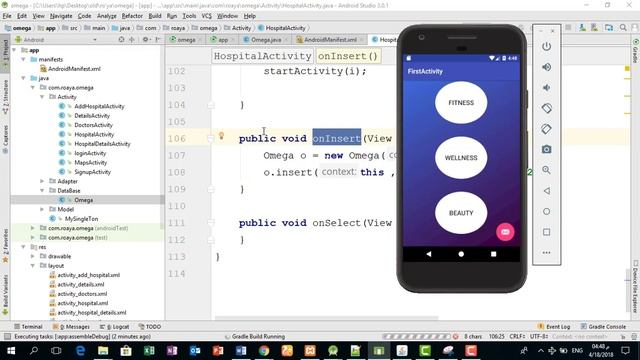This screenshot has width=640, height=360.
Task: Open the TODO tool window
Action: pyautogui.click(x=150, y=327)
